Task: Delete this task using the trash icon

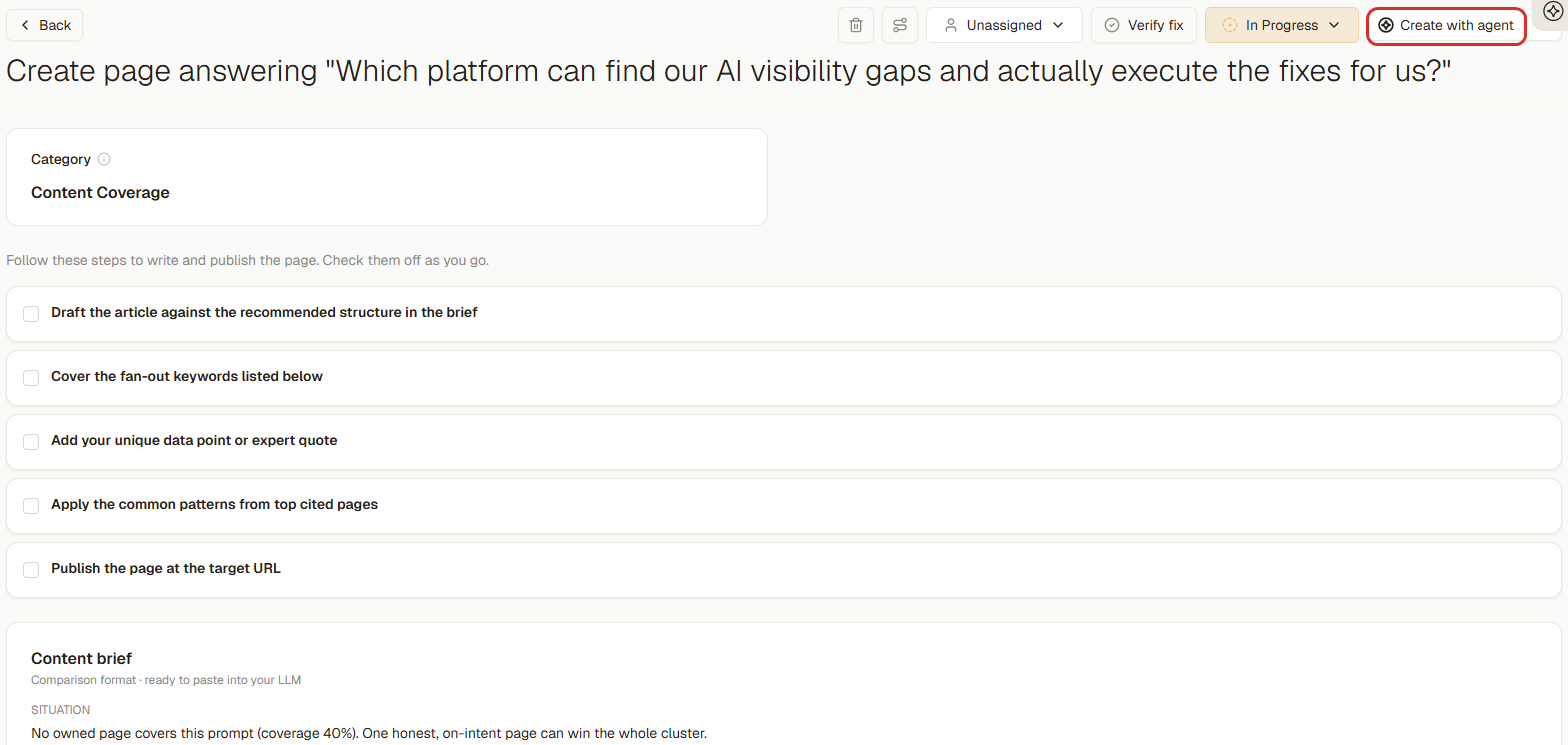Action: 856,25
